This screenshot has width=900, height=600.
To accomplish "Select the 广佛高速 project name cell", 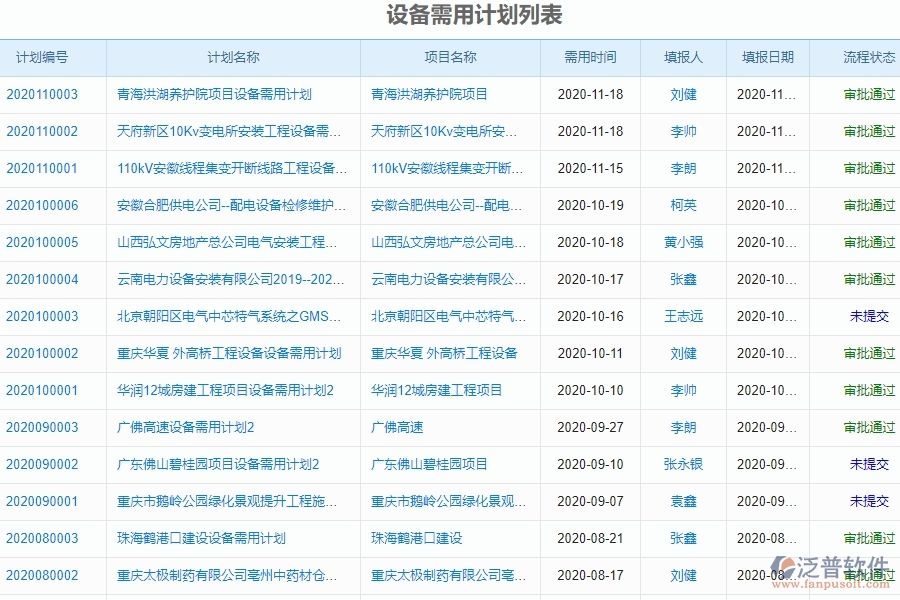I will tap(399, 427).
